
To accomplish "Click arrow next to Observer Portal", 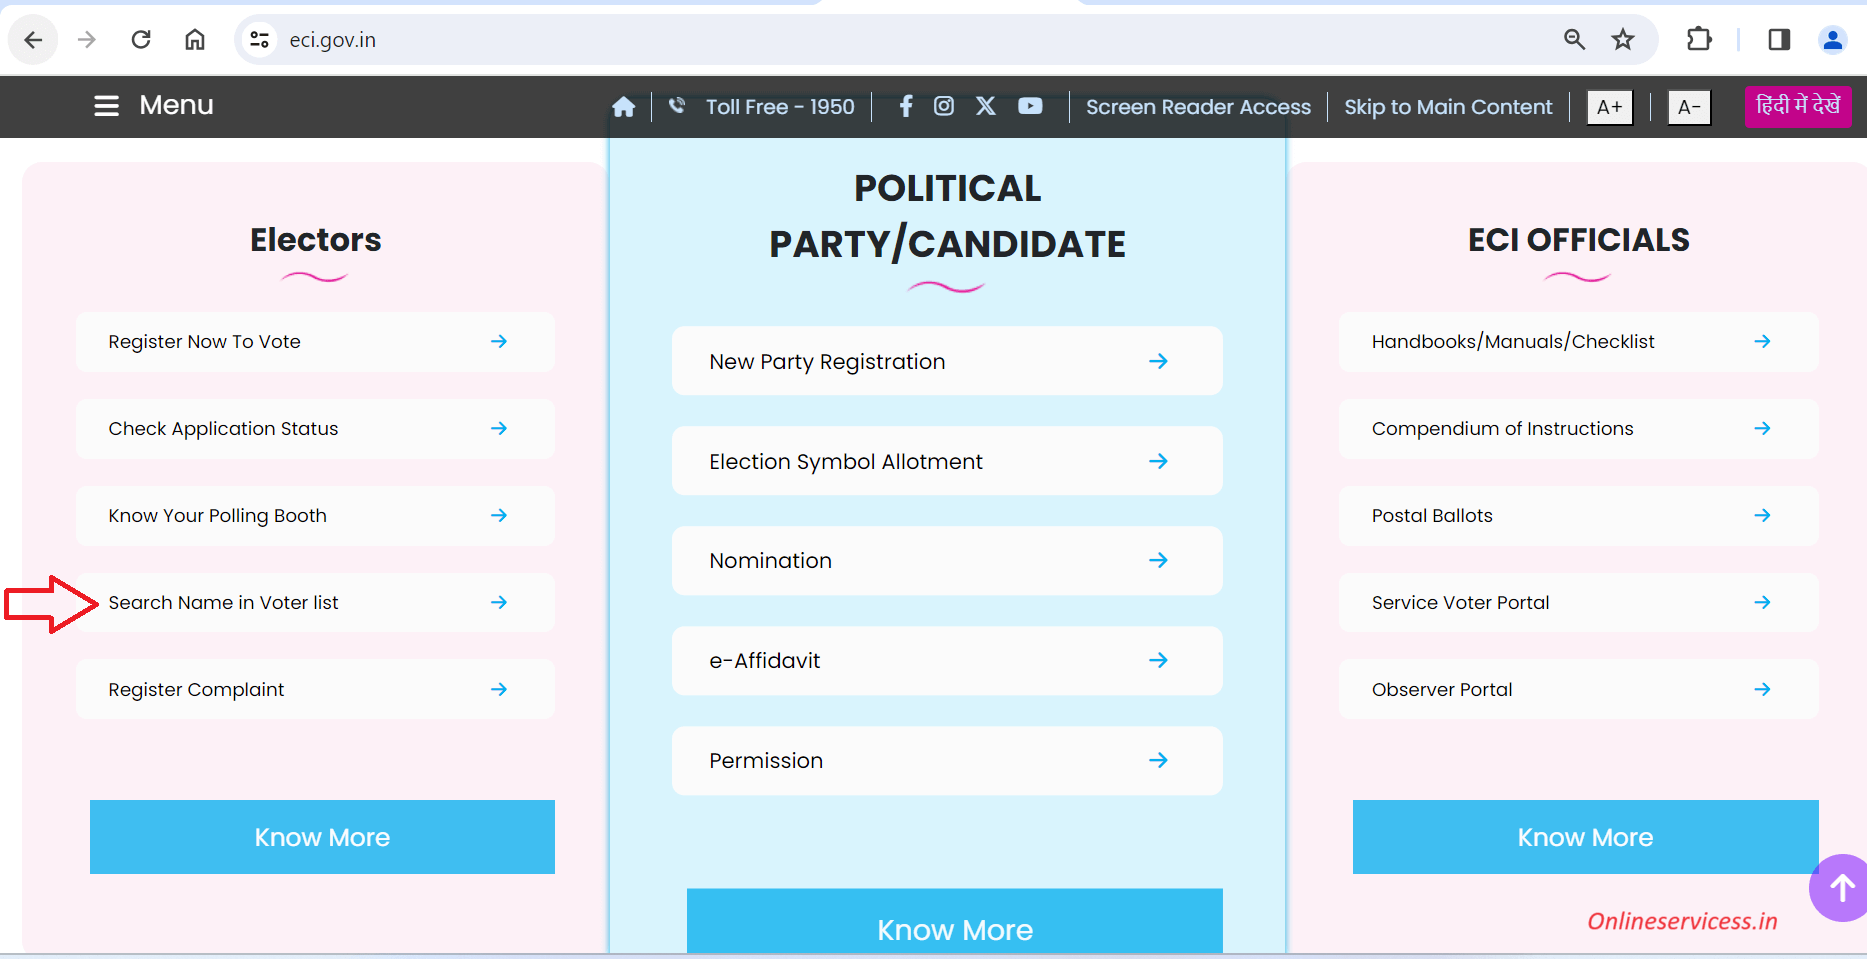I will click(x=1762, y=690).
